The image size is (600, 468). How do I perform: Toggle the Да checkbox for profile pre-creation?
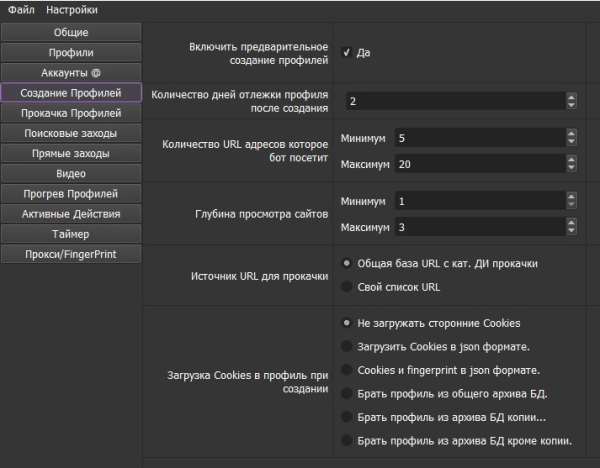346,52
